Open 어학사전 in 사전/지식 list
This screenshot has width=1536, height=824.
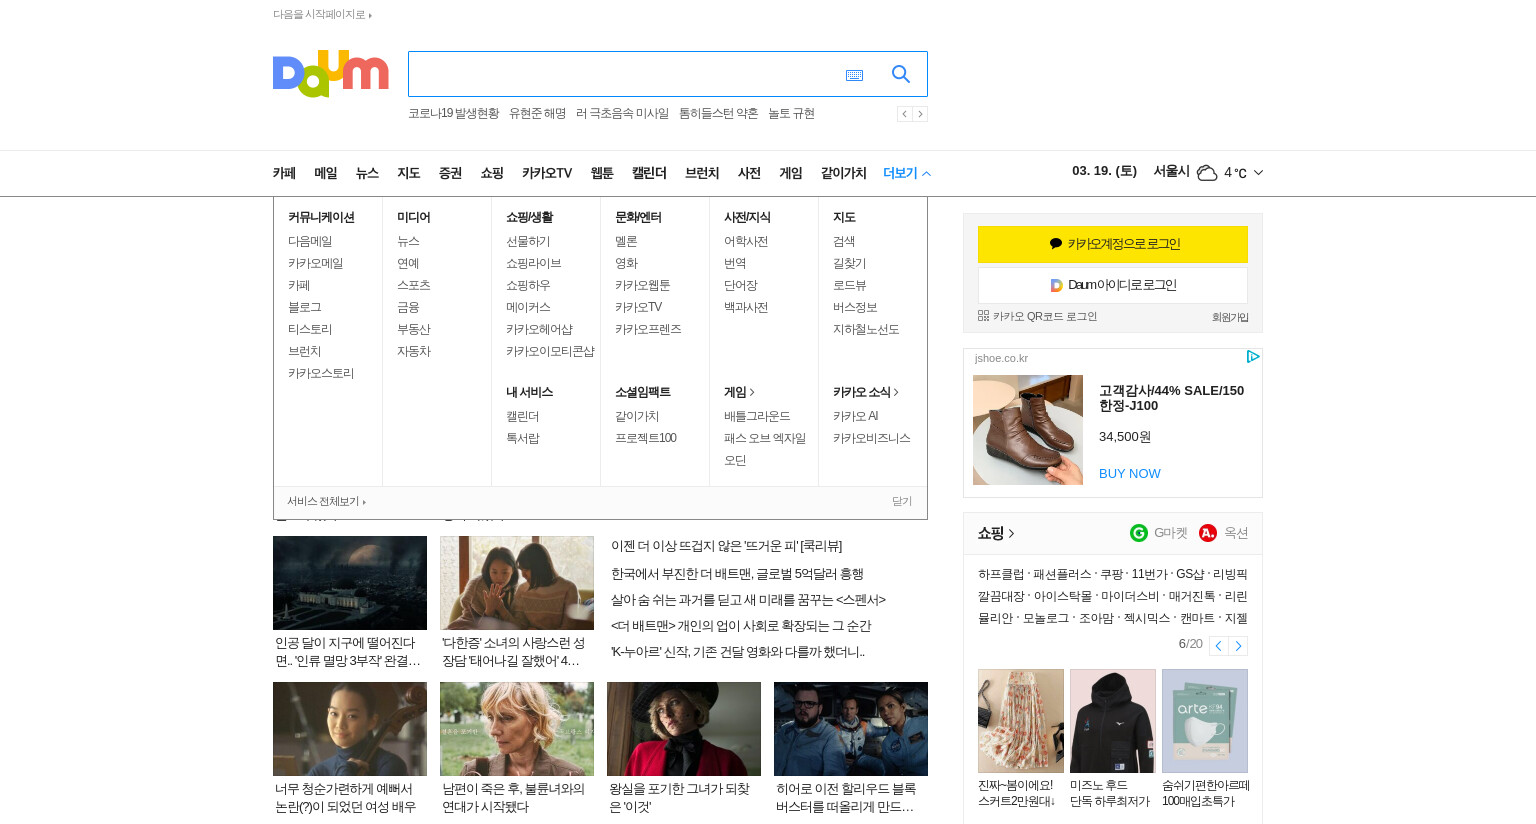746,241
